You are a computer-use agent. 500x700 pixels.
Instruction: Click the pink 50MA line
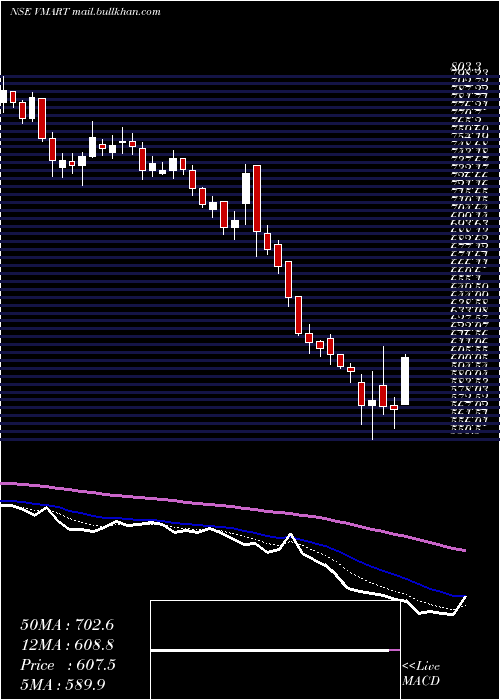point(232,507)
